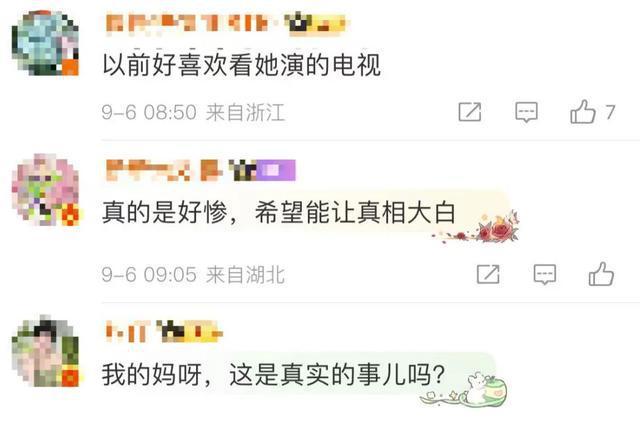View the profile picture of the 真的是好惨 commenter
This screenshot has width=640, height=421.
pos(45,190)
